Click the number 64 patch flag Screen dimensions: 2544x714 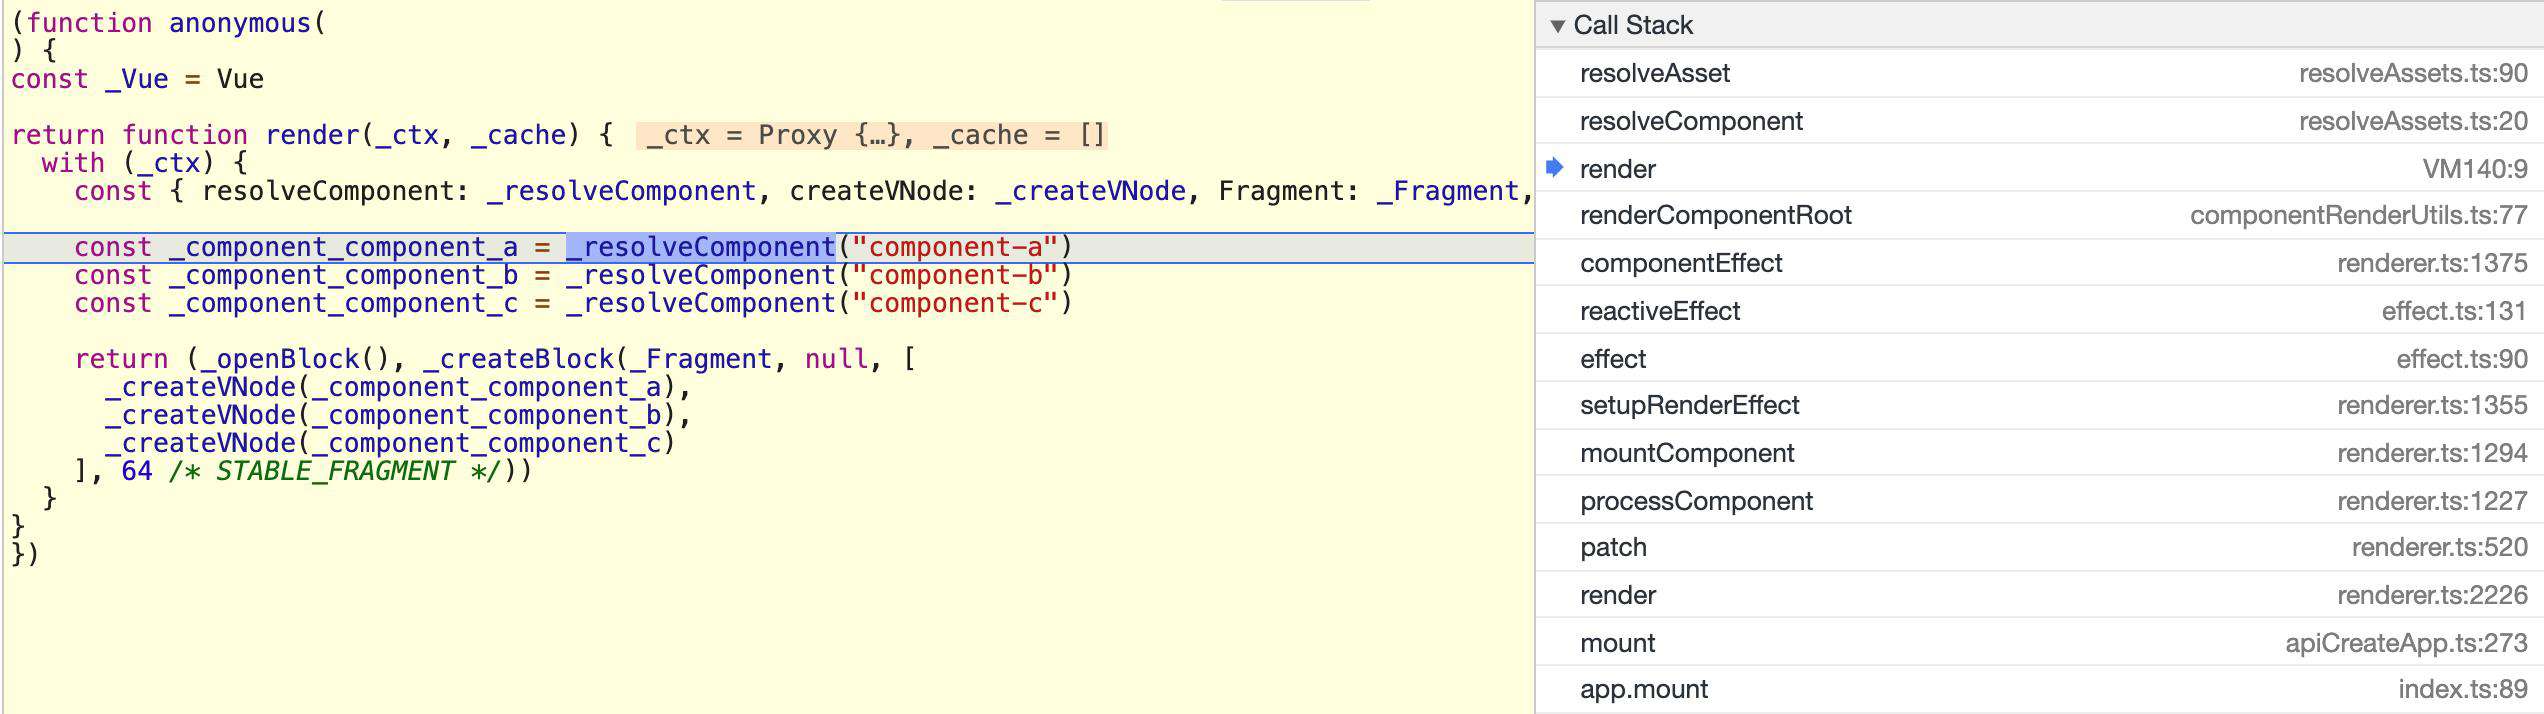(137, 471)
